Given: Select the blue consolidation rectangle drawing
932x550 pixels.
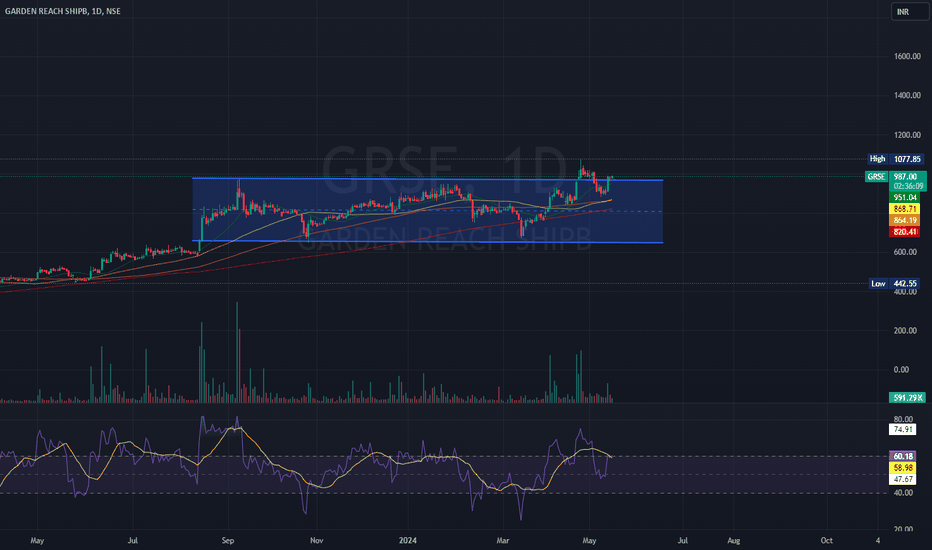Looking at the screenshot, I should 427,210.
